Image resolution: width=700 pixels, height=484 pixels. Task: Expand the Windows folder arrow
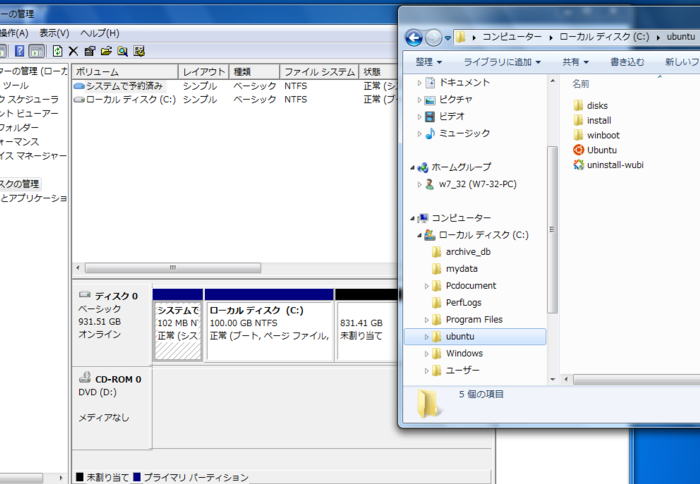tap(426, 354)
